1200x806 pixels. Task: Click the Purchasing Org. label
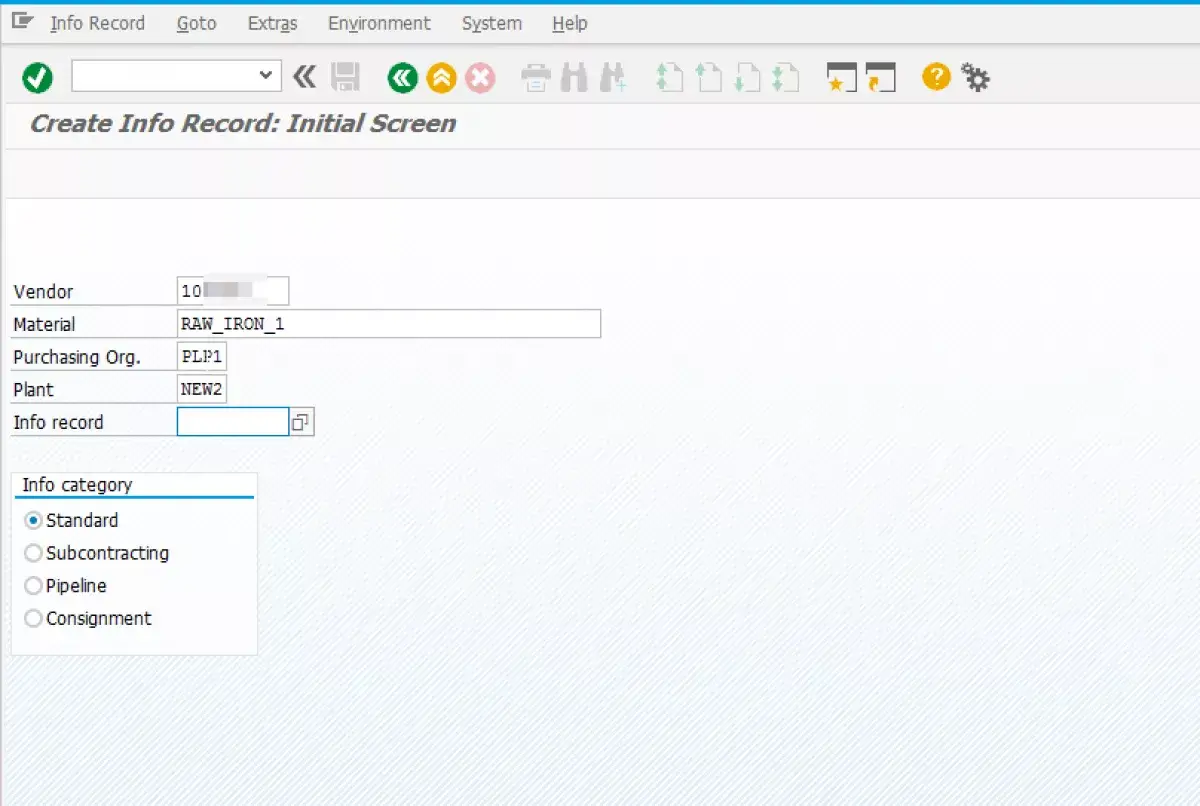point(77,357)
